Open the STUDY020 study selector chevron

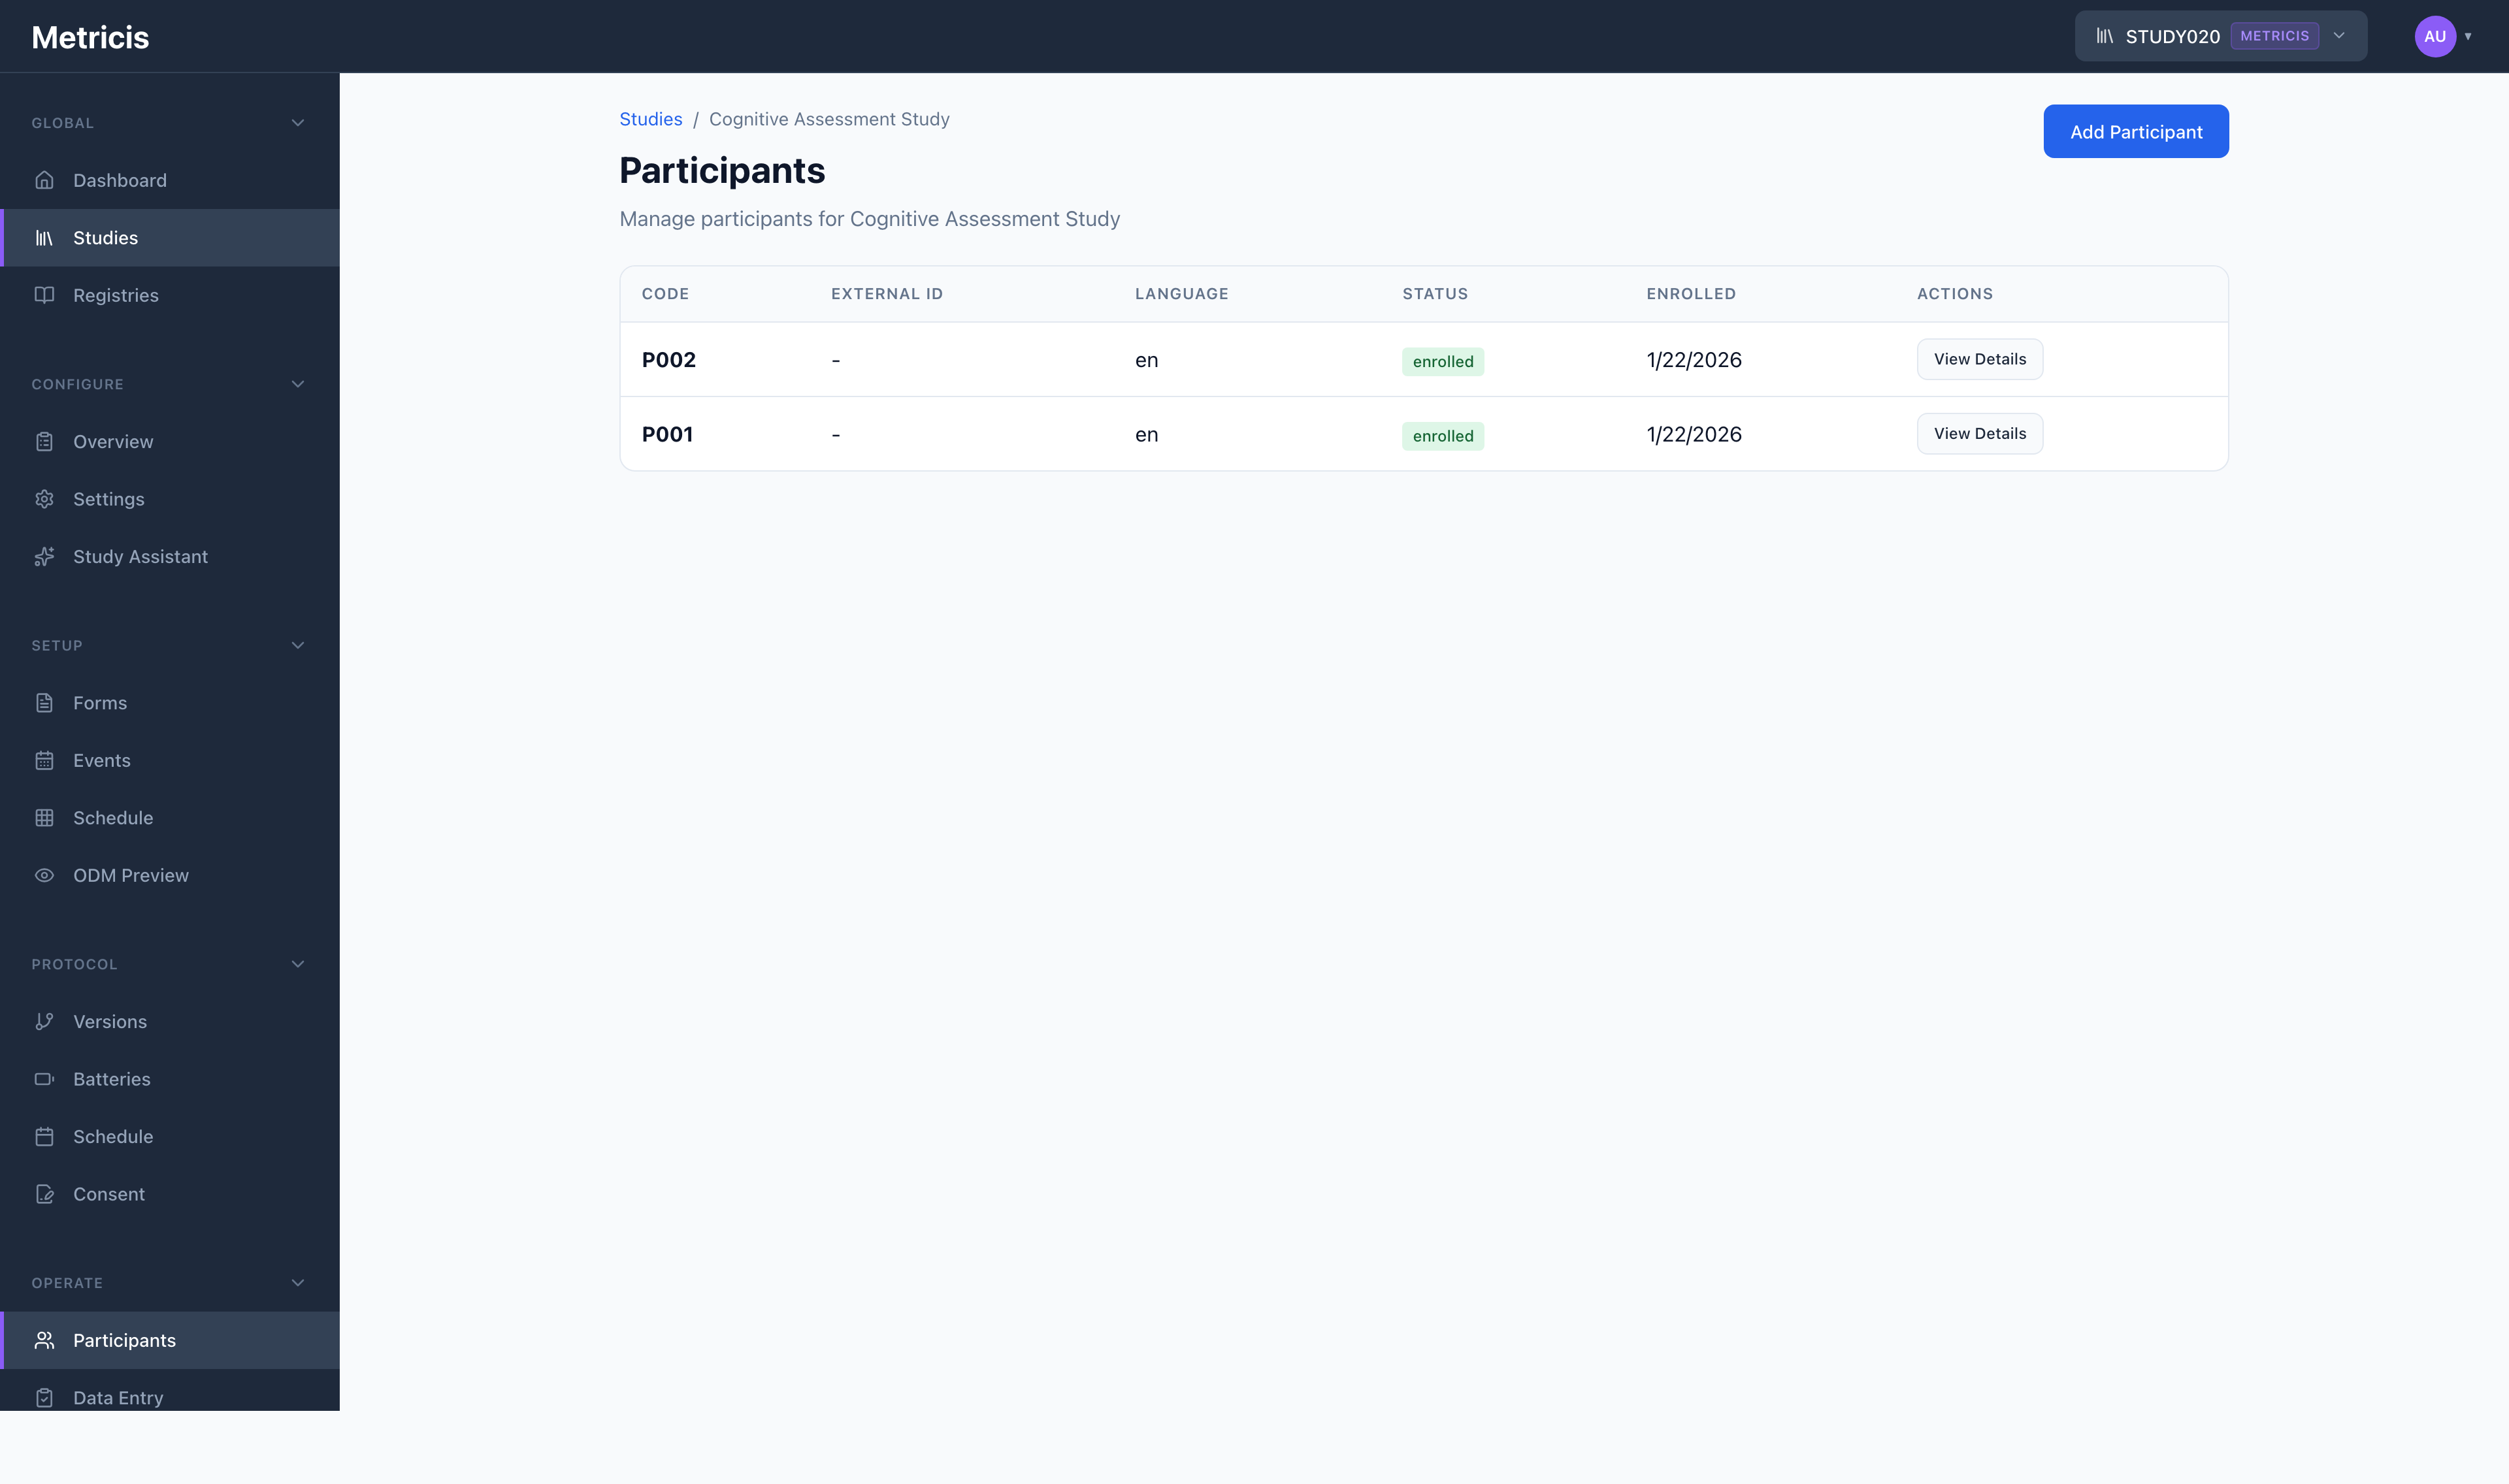[2339, 36]
